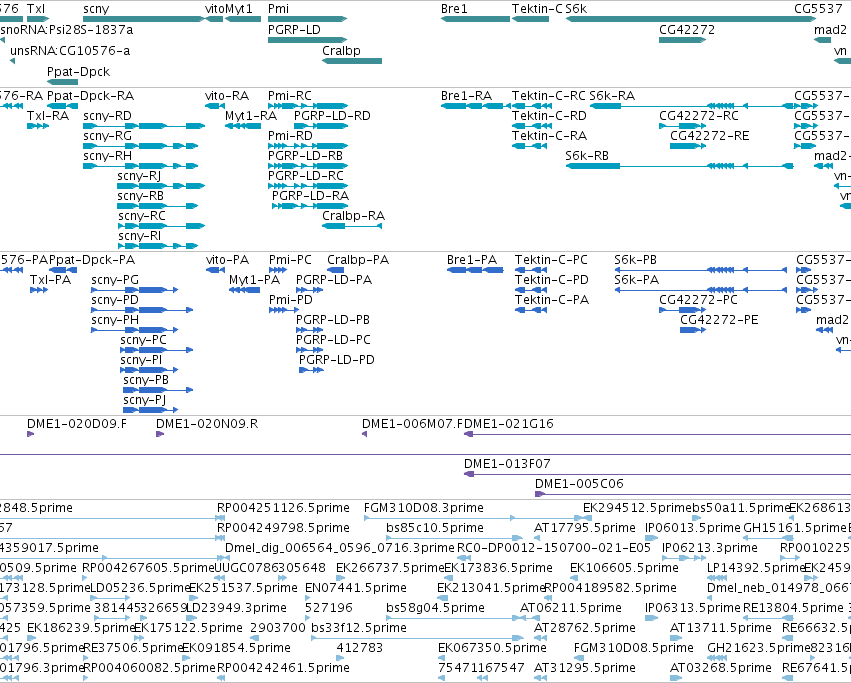This screenshot has width=851, height=683.
Task: Select protein Pmi-PD
Action: (283, 310)
